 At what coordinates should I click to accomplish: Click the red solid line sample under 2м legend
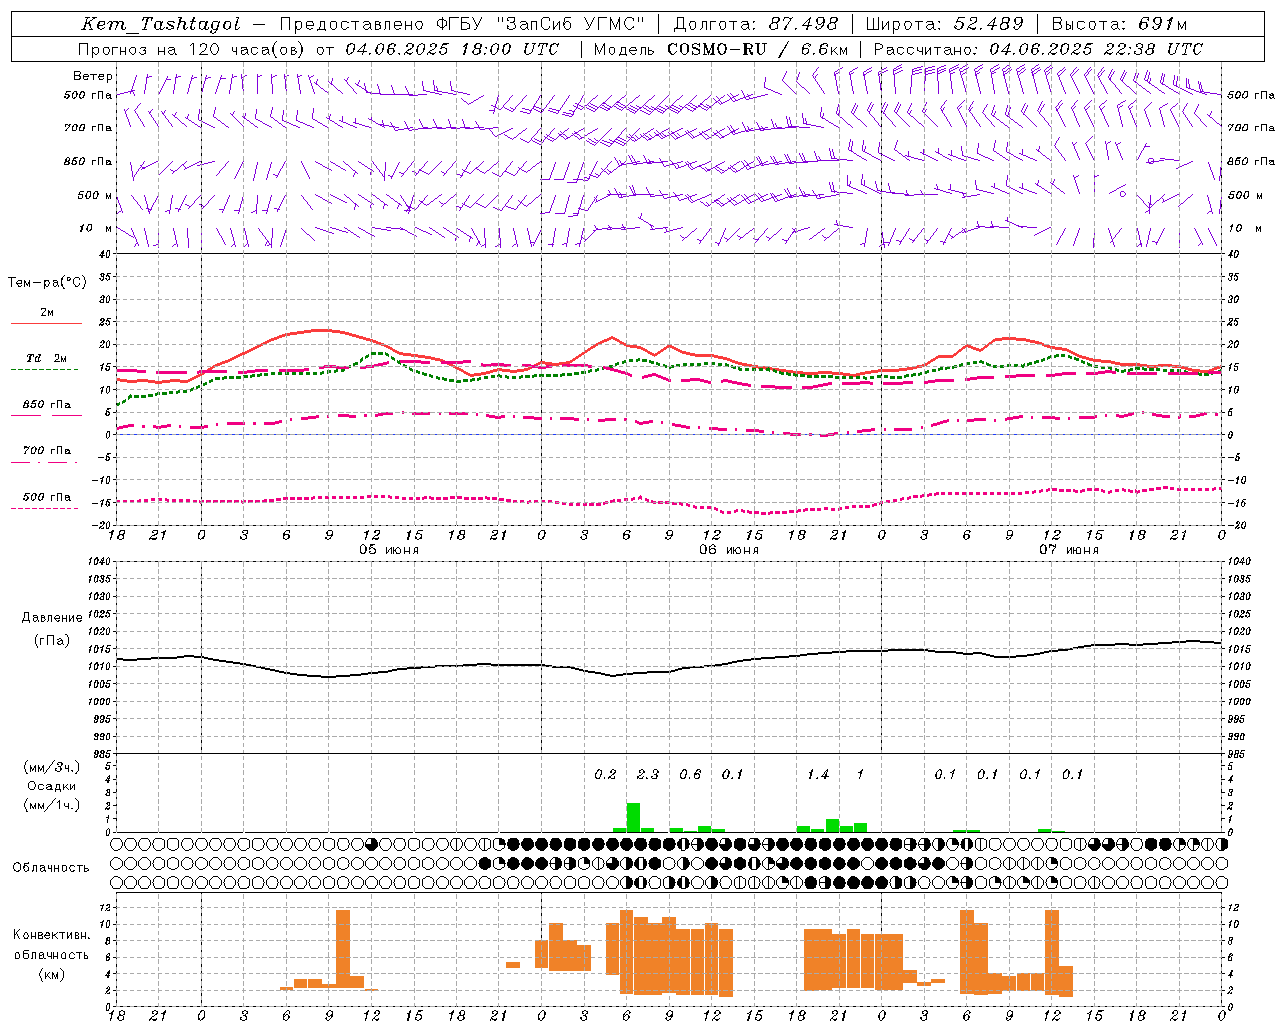46,324
